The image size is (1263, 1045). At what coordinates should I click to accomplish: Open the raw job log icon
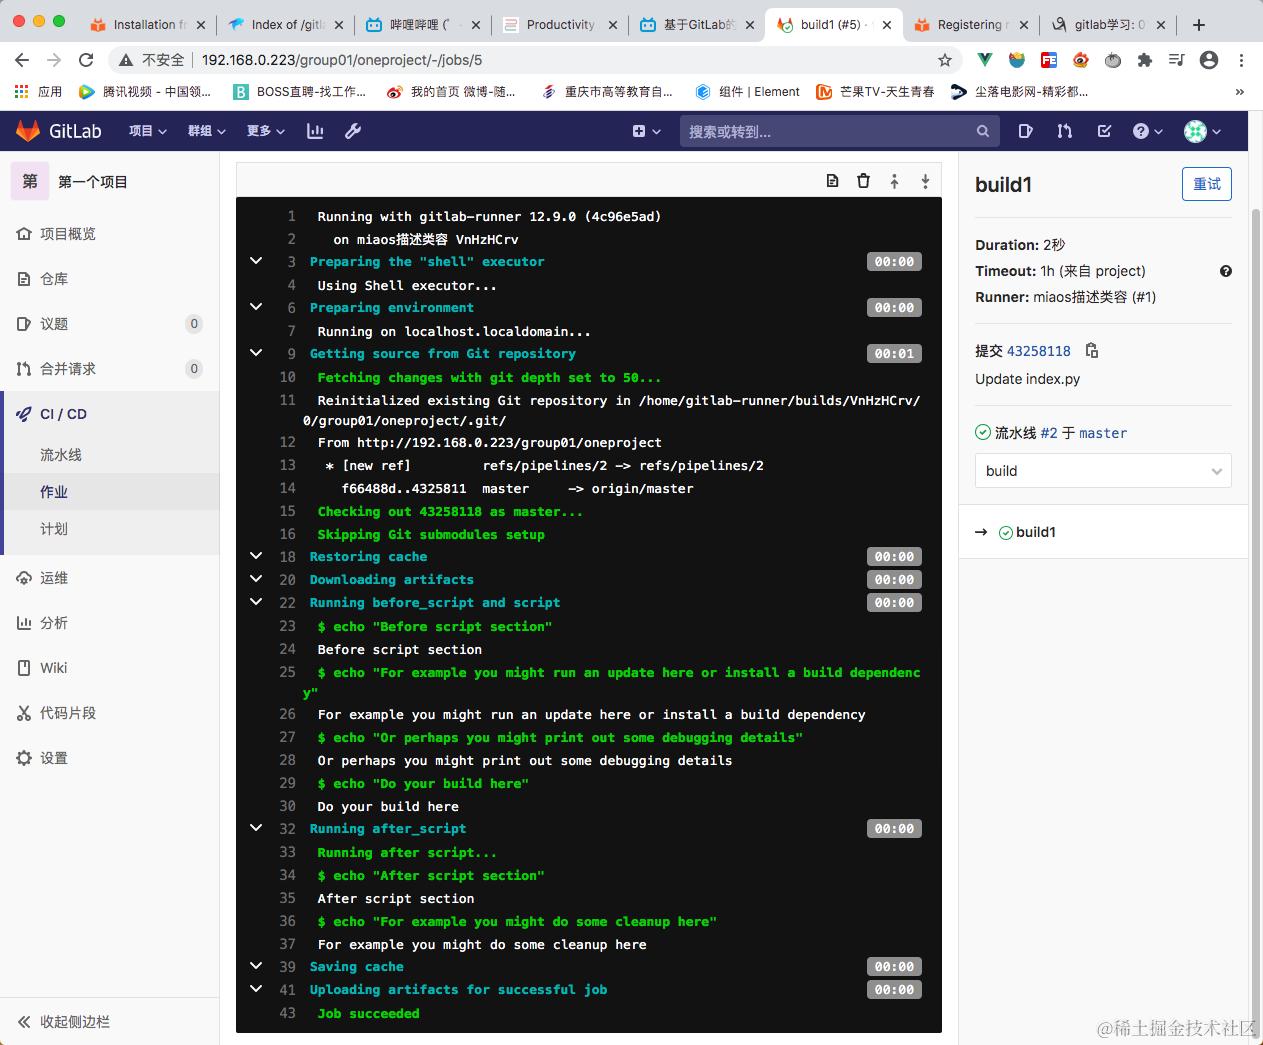(832, 180)
